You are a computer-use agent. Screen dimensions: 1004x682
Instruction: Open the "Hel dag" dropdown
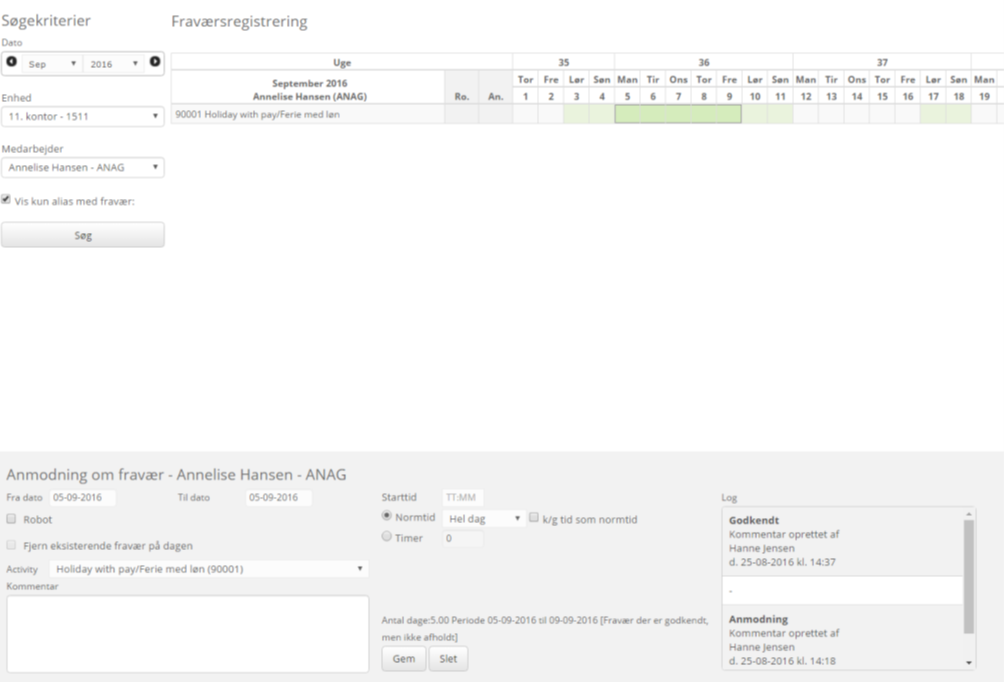(x=480, y=517)
